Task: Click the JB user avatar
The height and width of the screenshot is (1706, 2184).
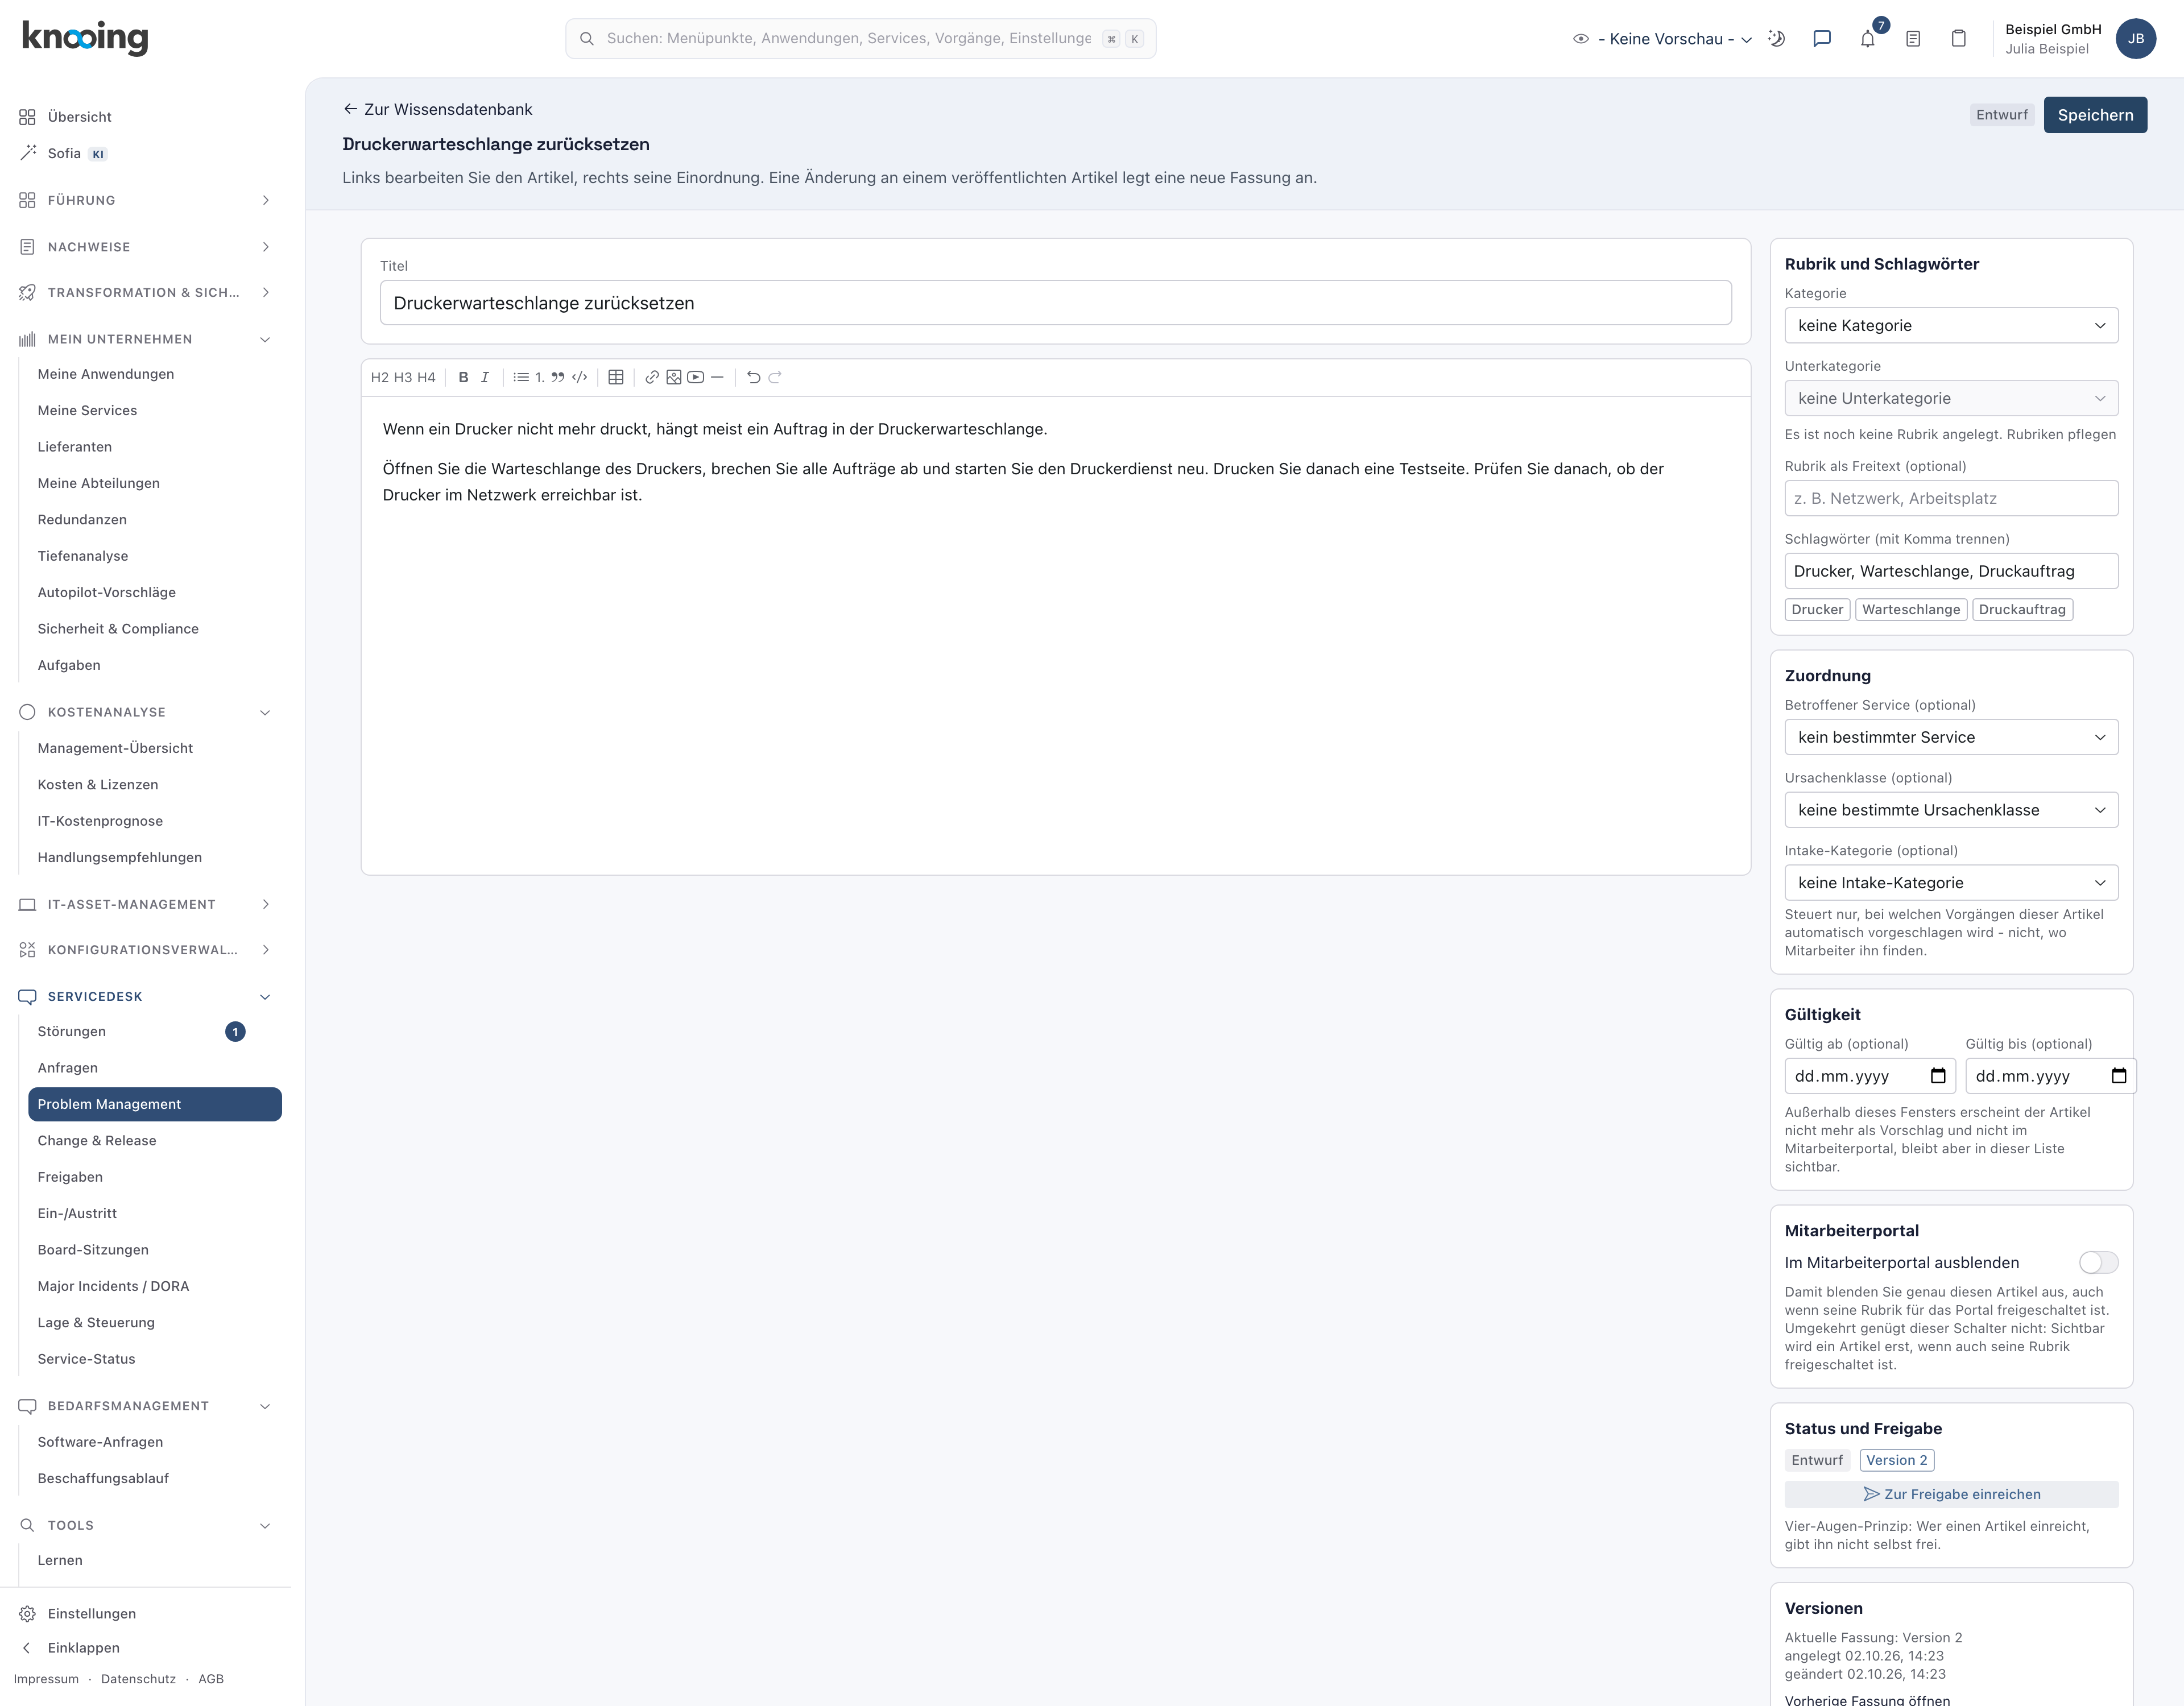Action: tap(2136, 39)
